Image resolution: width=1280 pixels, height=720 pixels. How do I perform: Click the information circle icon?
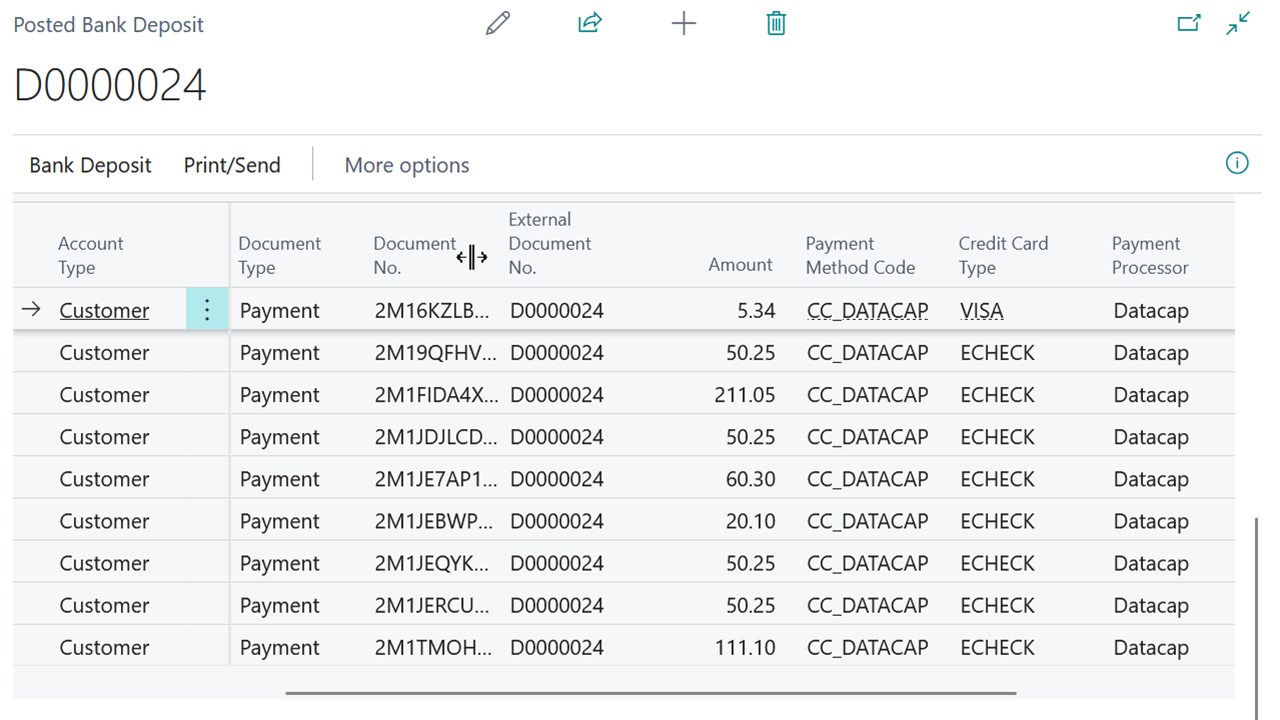point(1237,163)
